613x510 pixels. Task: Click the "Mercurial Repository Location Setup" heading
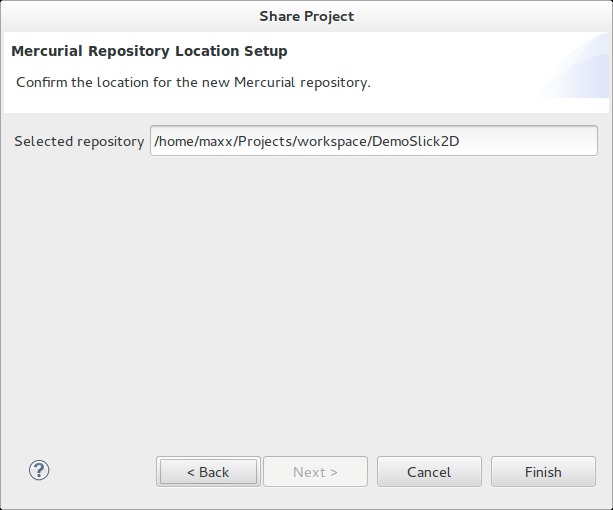[x=149, y=51]
